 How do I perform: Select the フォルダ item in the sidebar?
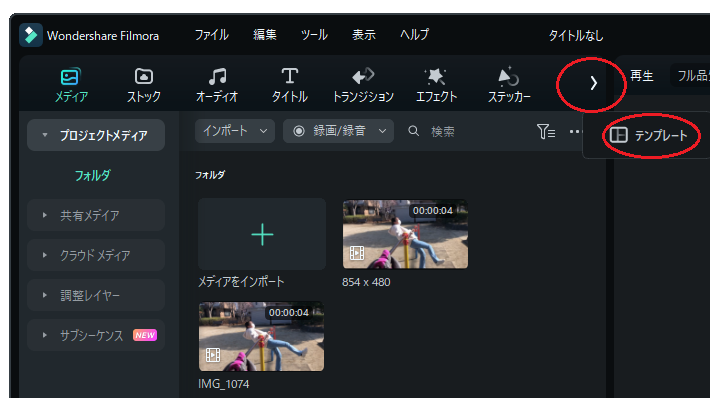[x=92, y=175]
